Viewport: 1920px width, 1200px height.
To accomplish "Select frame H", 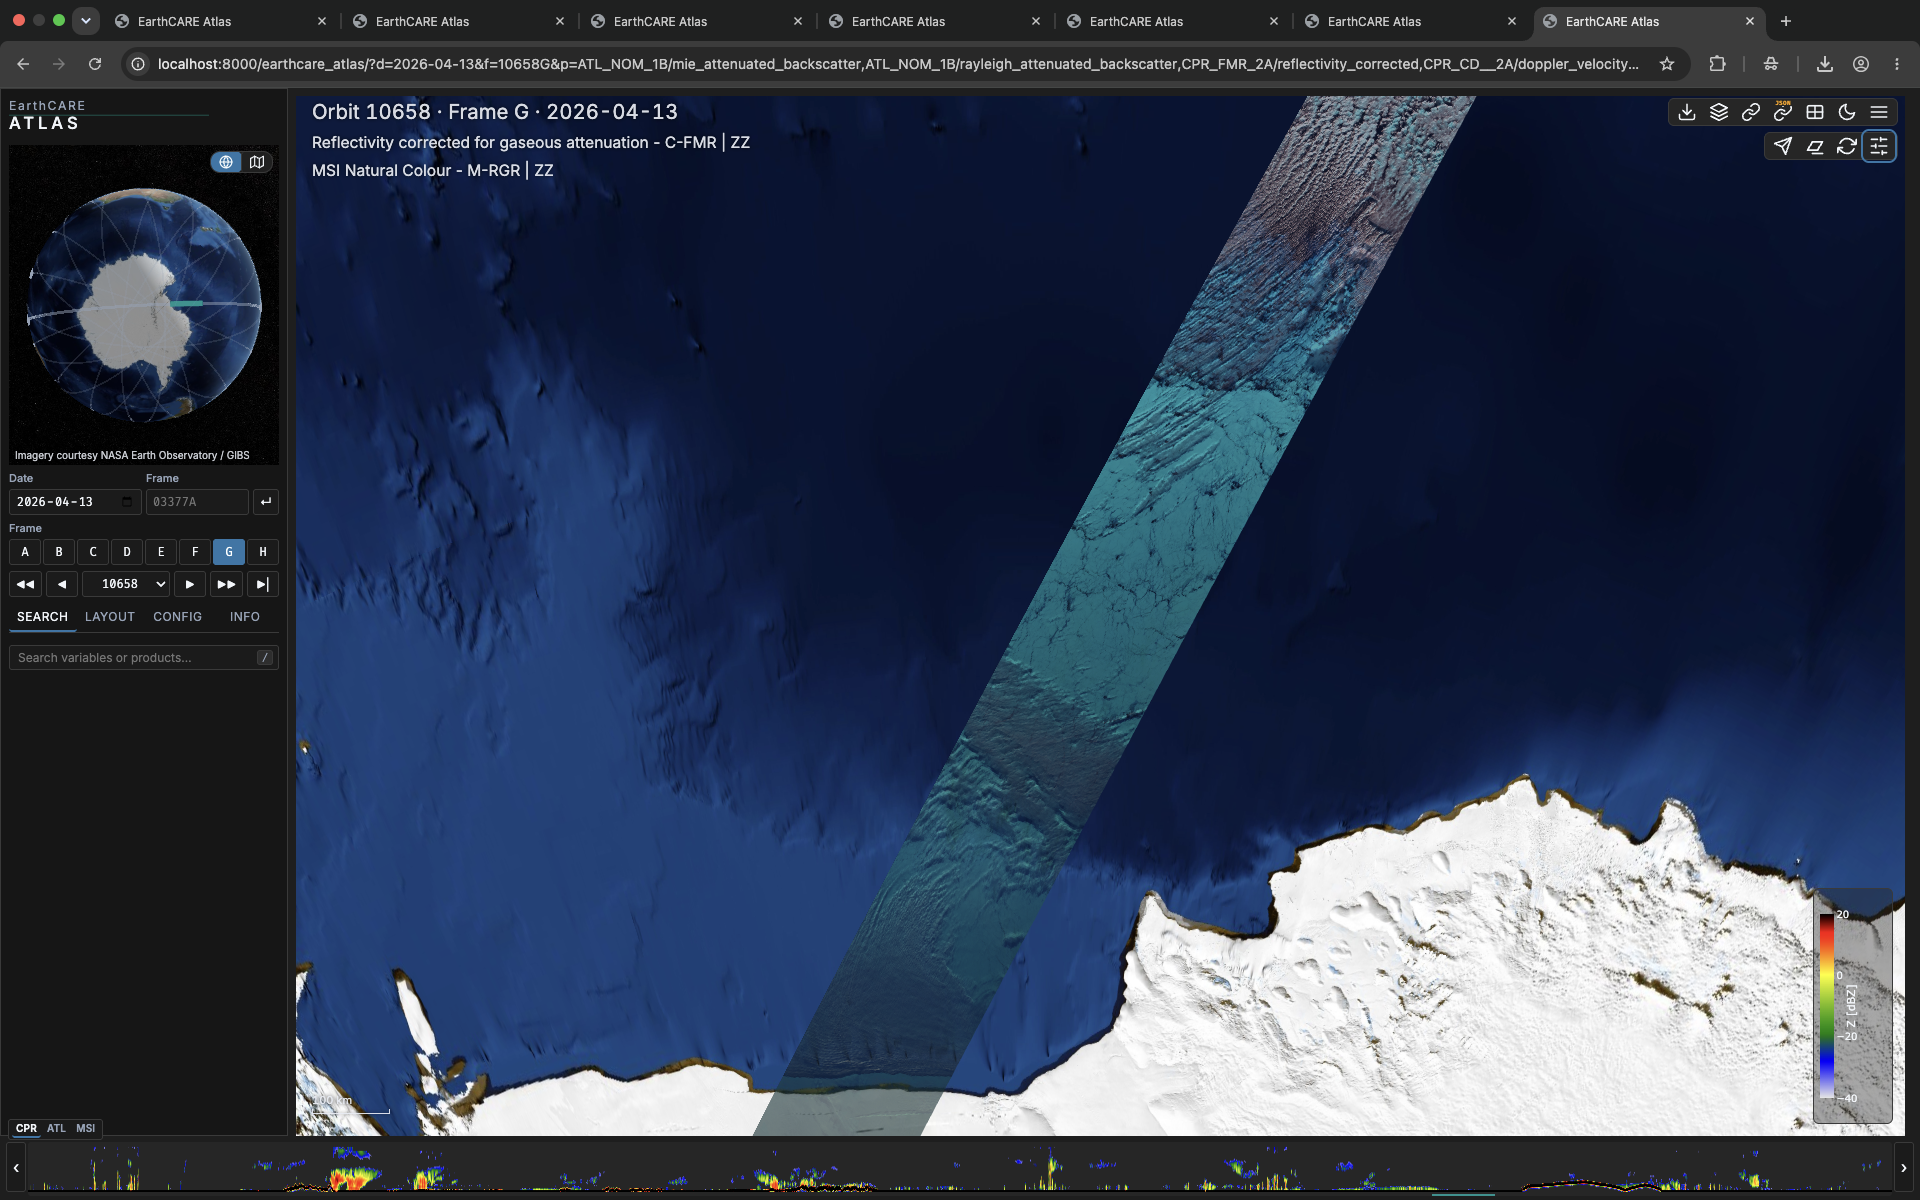I will 263,552.
